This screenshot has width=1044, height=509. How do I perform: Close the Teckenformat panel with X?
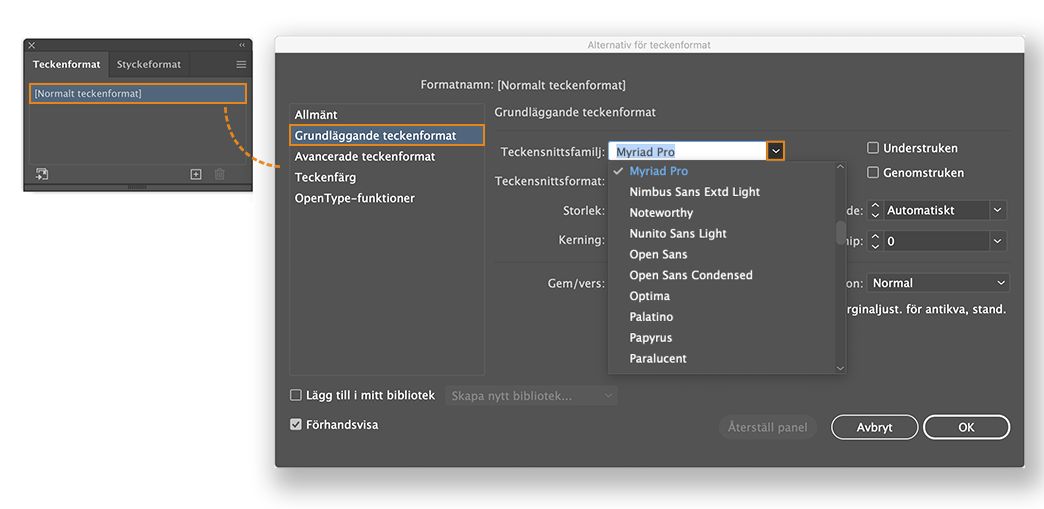coord(31,45)
